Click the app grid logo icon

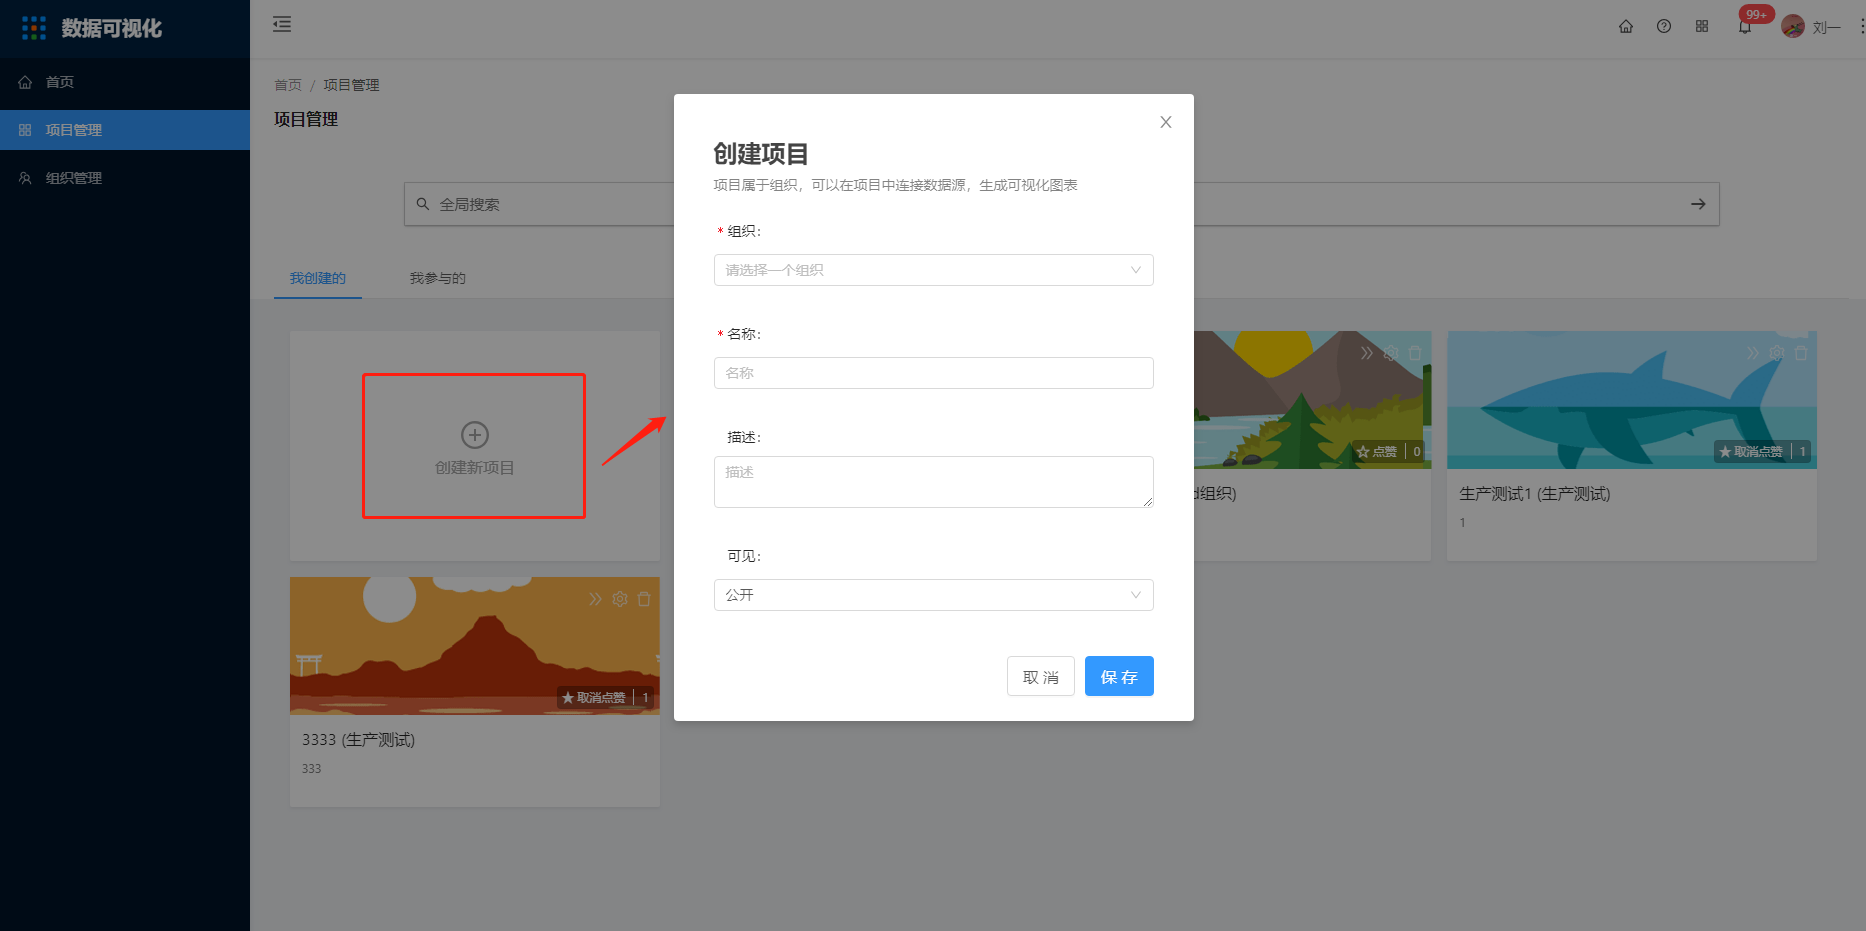(34, 28)
